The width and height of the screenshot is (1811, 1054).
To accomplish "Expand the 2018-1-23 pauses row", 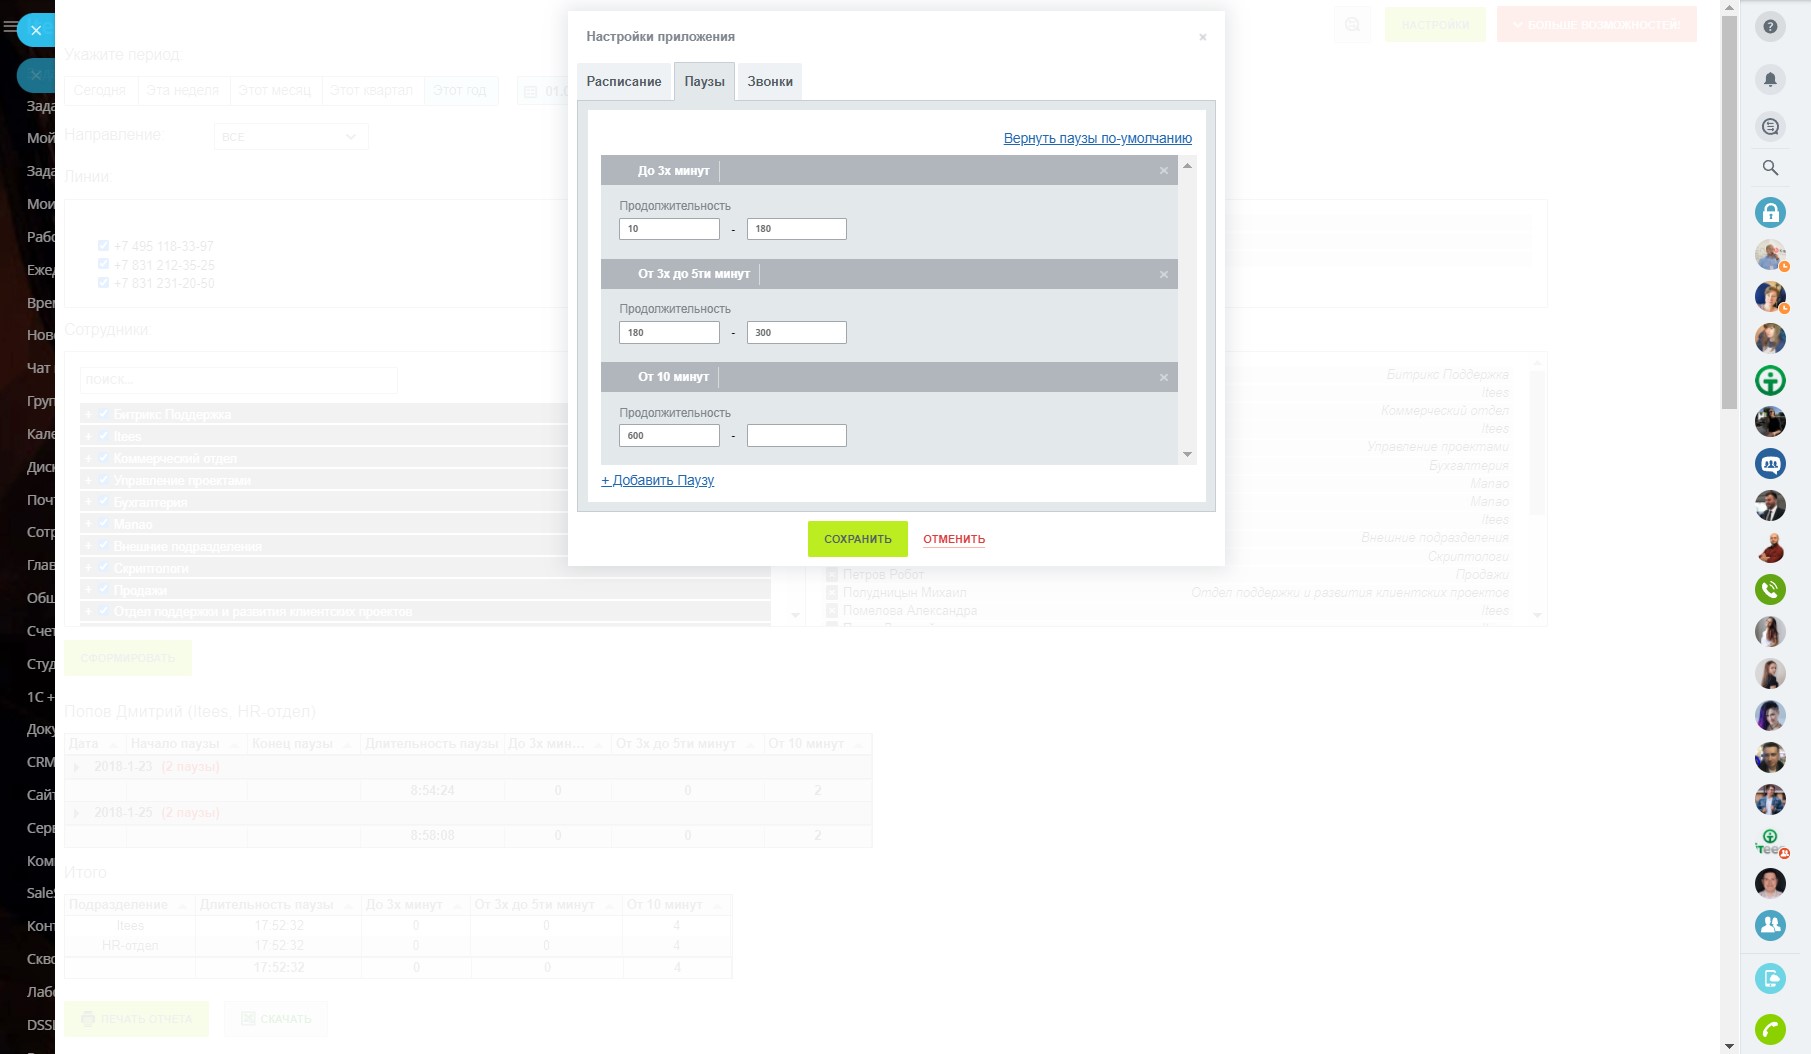I will [77, 767].
